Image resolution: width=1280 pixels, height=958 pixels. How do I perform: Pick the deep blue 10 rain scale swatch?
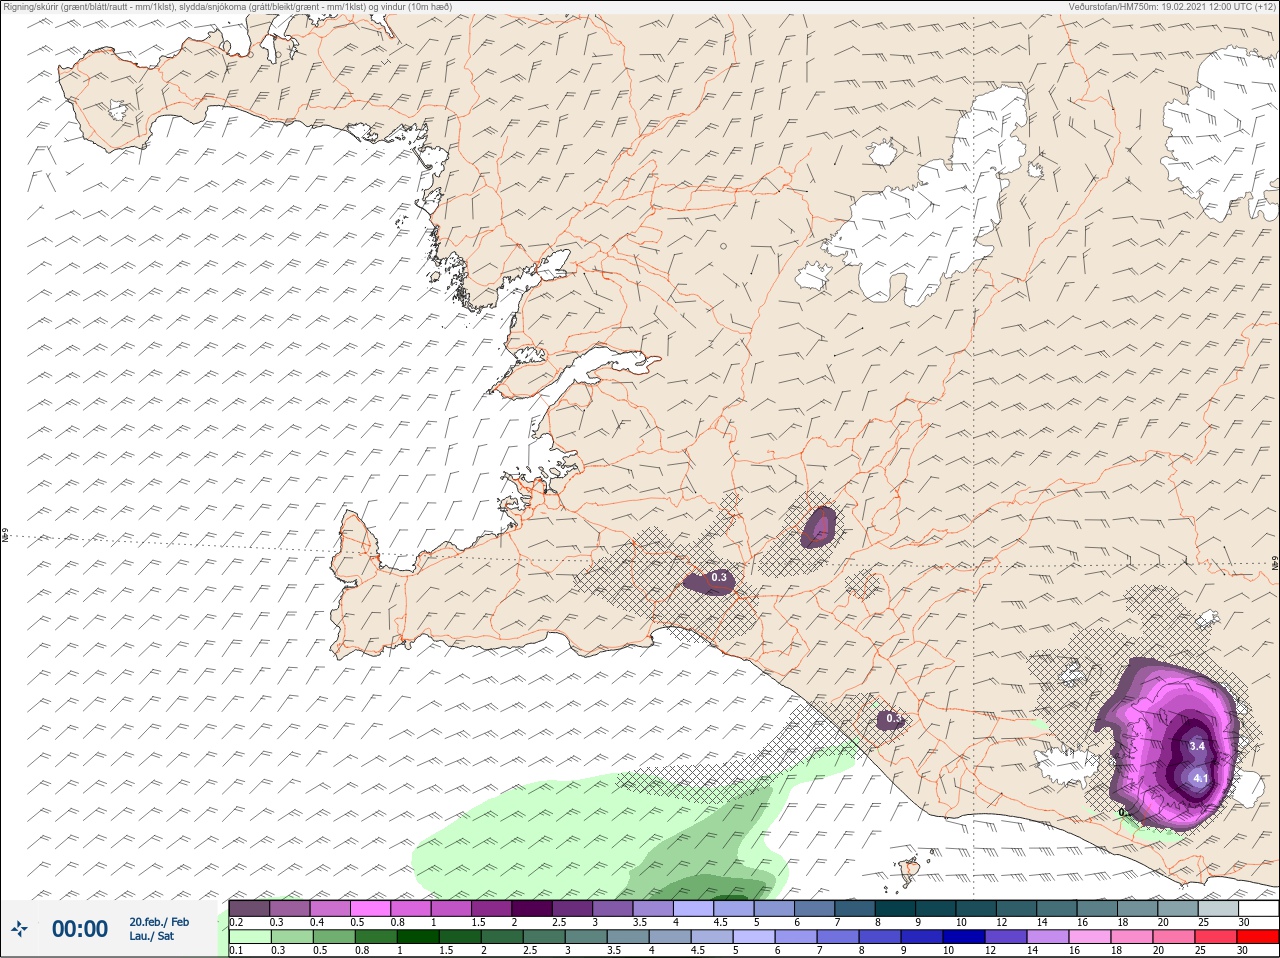coord(964,937)
